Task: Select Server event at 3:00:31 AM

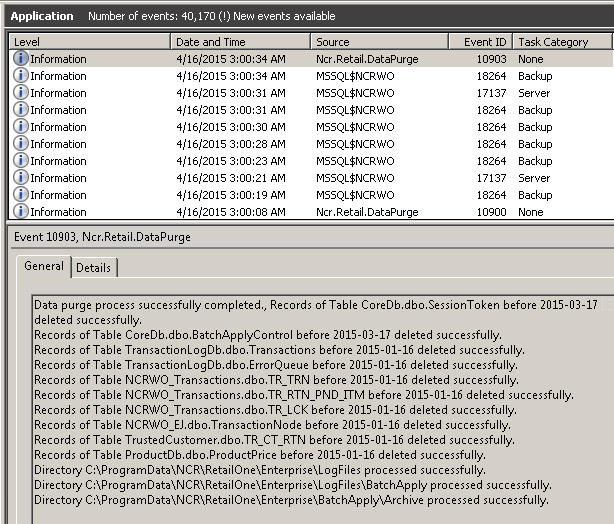Action: tap(311, 93)
